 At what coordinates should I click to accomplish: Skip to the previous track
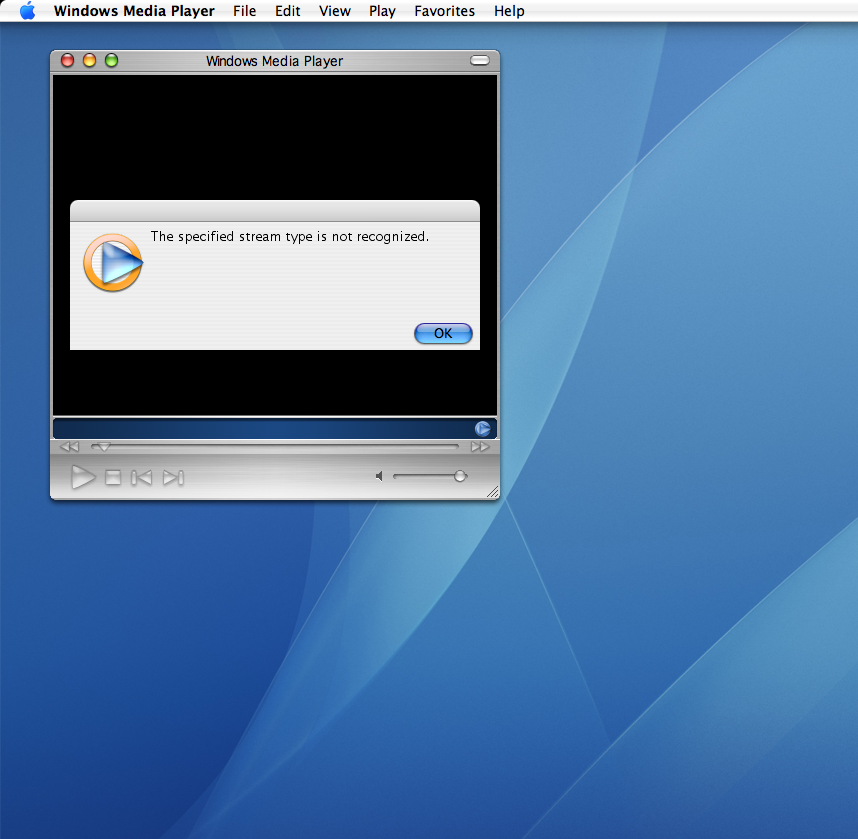pyautogui.click(x=141, y=478)
